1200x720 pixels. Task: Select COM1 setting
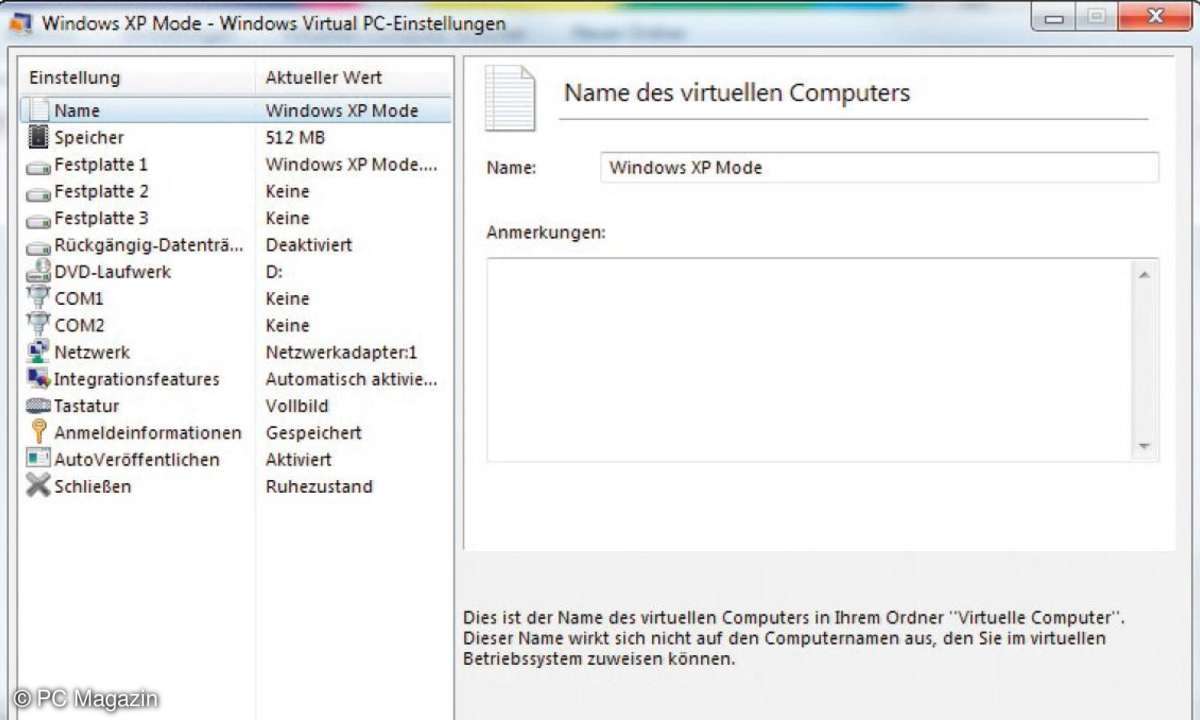pos(79,299)
